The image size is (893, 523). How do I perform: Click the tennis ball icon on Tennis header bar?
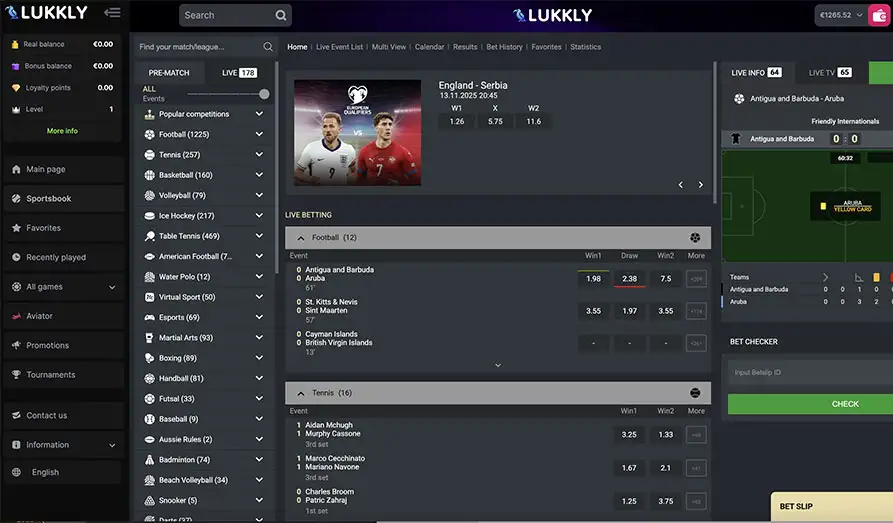(695, 393)
